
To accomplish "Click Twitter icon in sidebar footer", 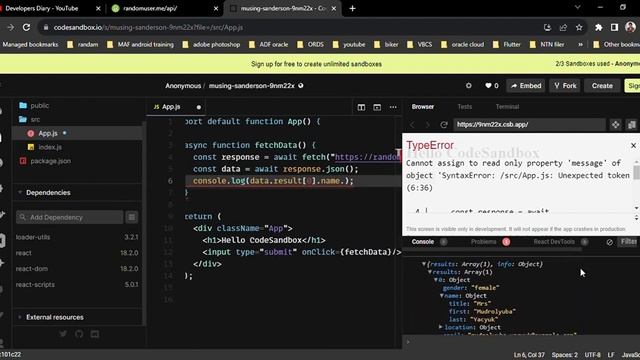I will pyautogui.click(x=63, y=334).
